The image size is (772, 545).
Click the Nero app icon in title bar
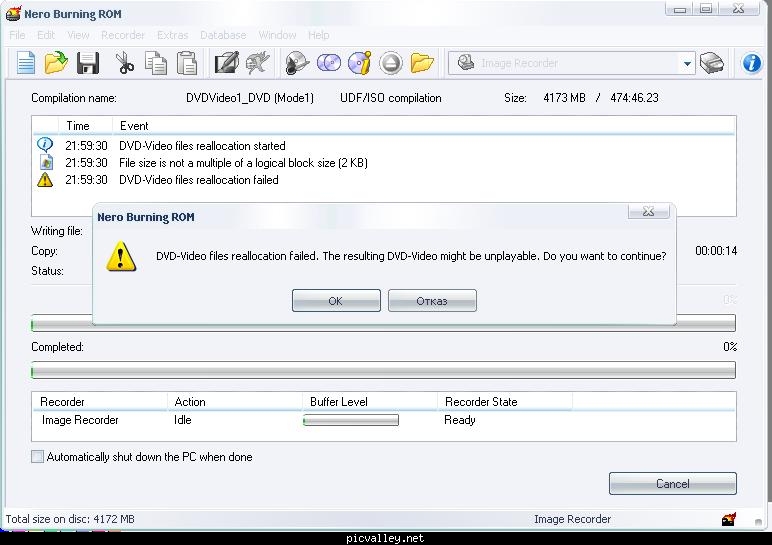click(x=13, y=13)
